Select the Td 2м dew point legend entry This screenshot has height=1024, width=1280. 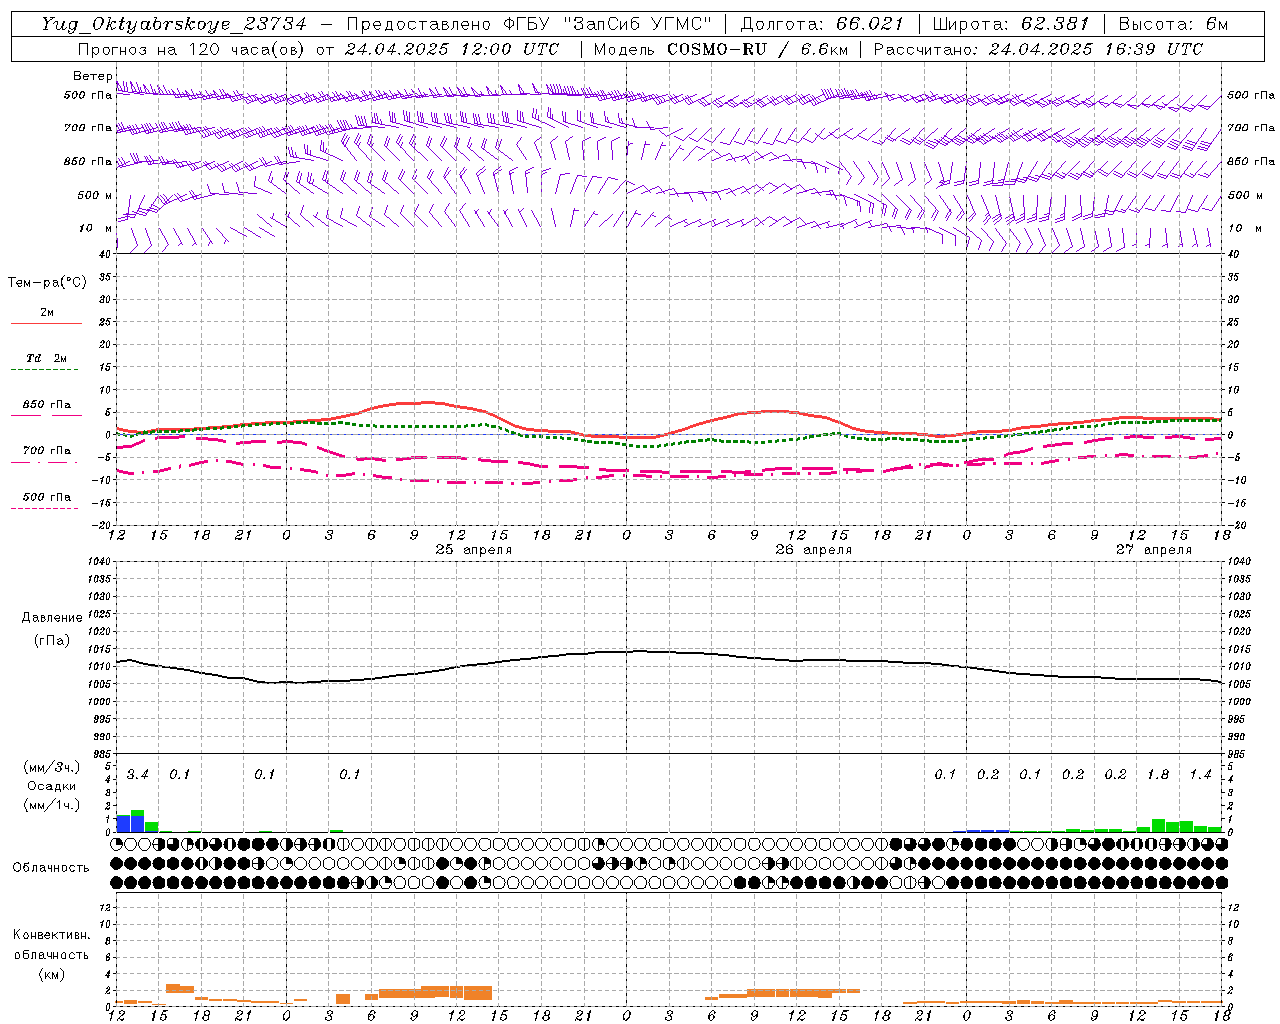47,358
